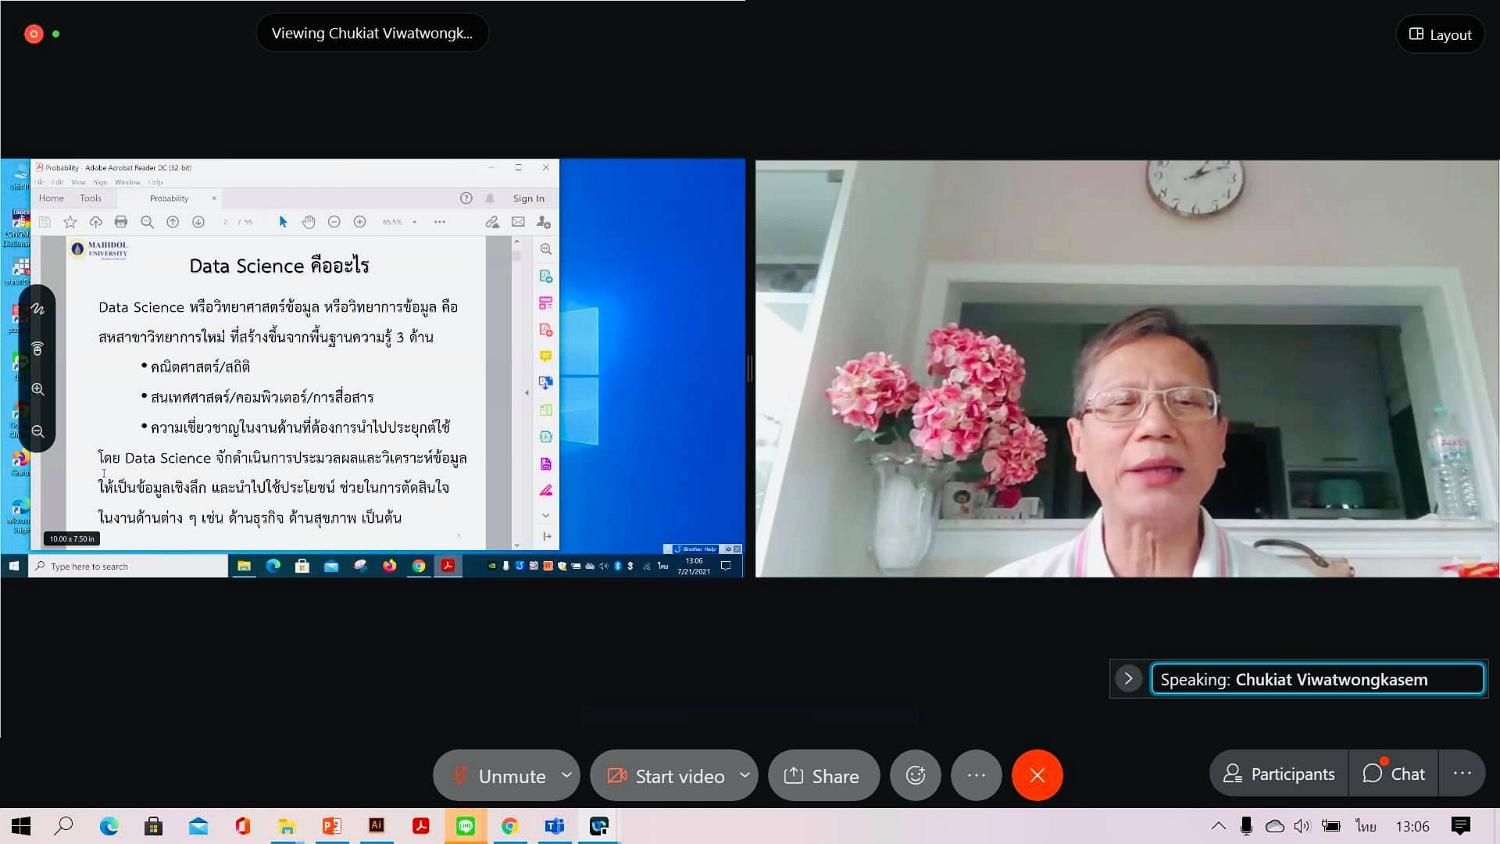This screenshot has height=844, width=1500.
Task: Open the Layout options menu
Action: (1440, 34)
